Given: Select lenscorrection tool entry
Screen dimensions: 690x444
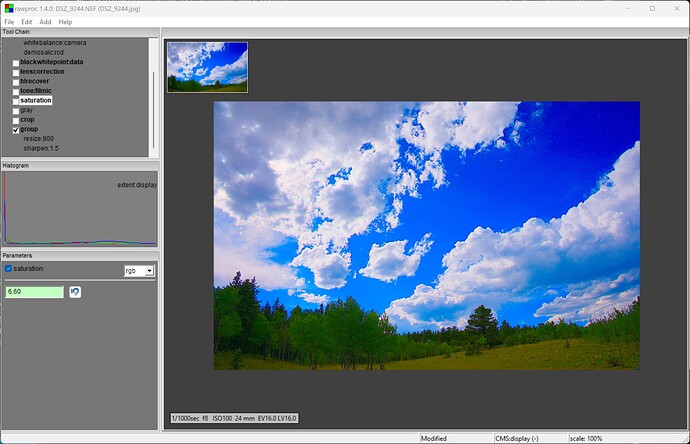Looking at the screenshot, I should 42,72.
